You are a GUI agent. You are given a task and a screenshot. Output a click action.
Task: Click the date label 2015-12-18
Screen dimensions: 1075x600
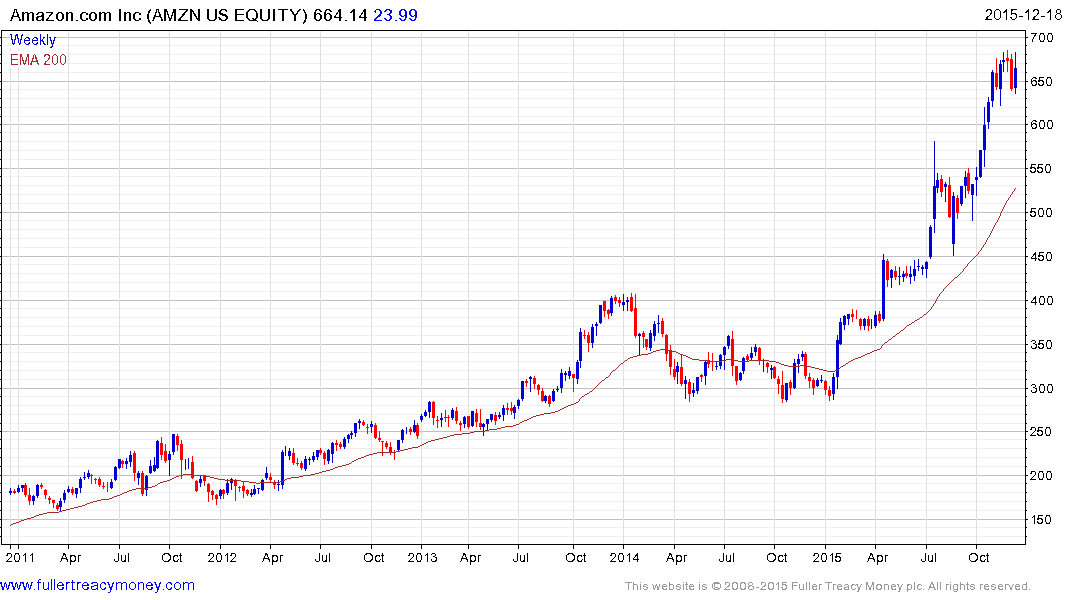tap(1023, 15)
